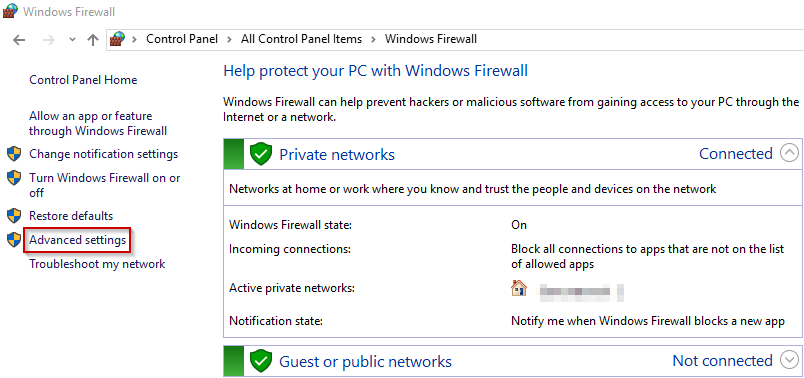Viewport: 804px width, 378px height.
Task: Collapse the Private networks section chevron
Action: coord(789,153)
